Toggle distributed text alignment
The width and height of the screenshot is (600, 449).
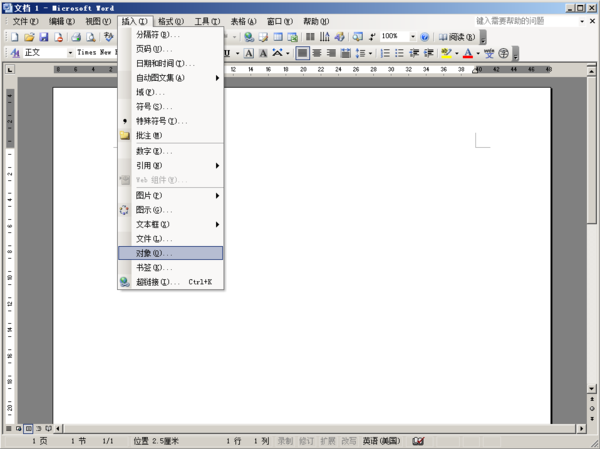(x=346, y=53)
